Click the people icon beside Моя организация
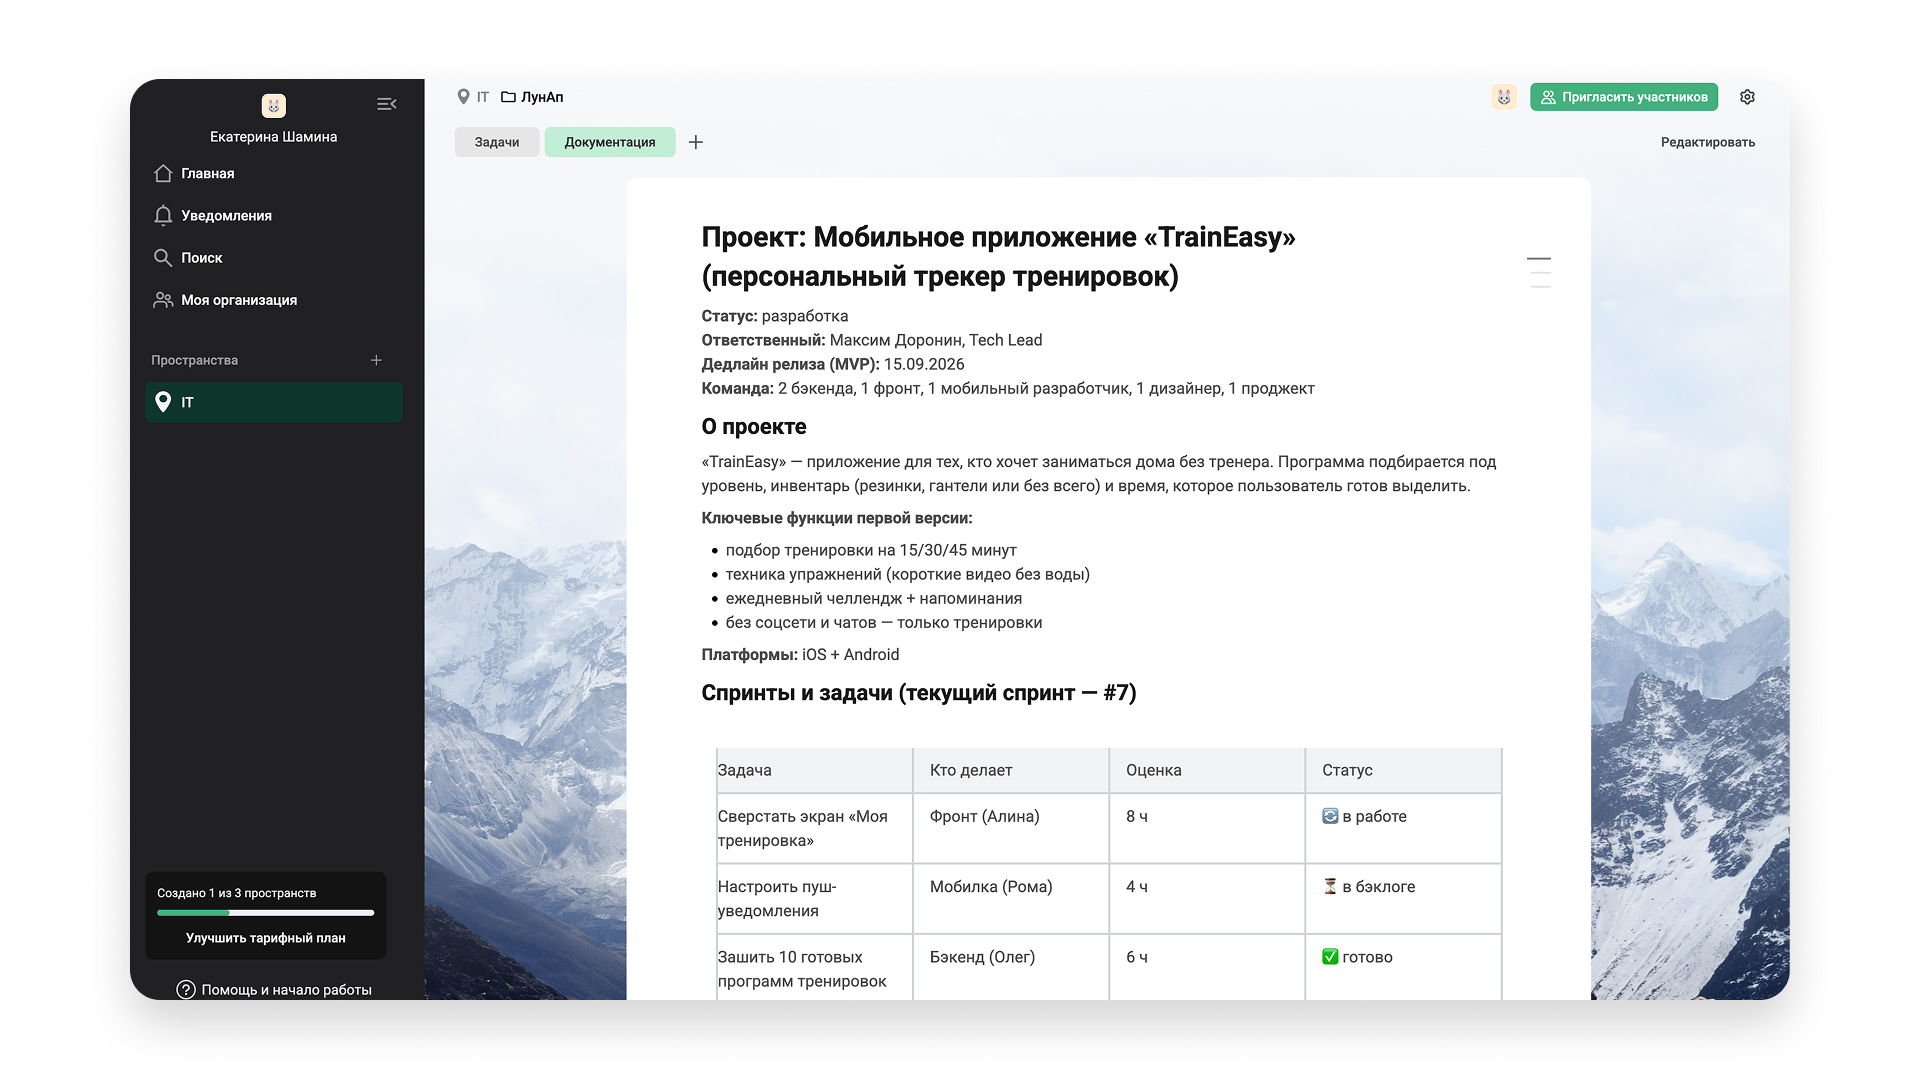This screenshot has height=1080, width=1920. (163, 300)
